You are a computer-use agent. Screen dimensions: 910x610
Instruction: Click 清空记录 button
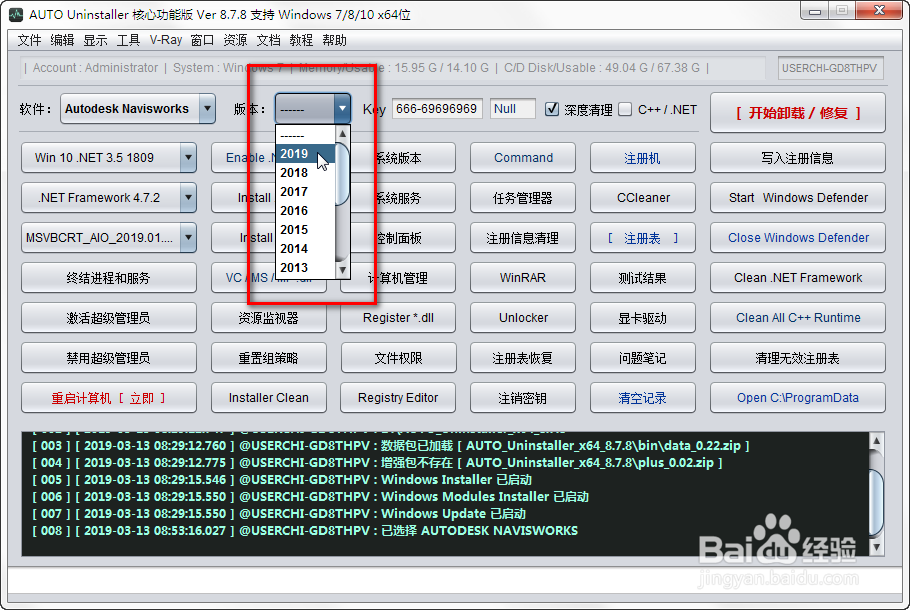pos(642,398)
